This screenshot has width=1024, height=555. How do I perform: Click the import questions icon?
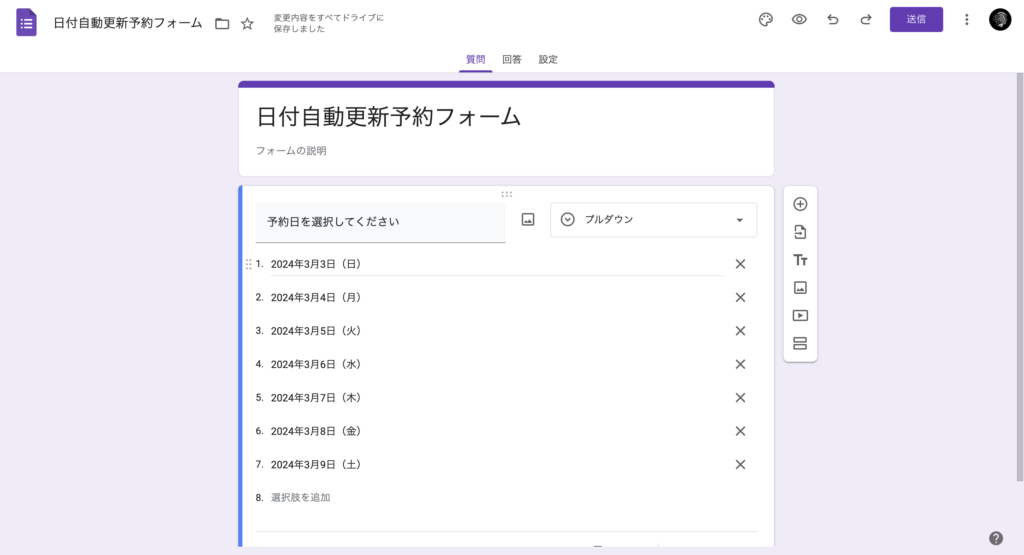pyautogui.click(x=800, y=232)
